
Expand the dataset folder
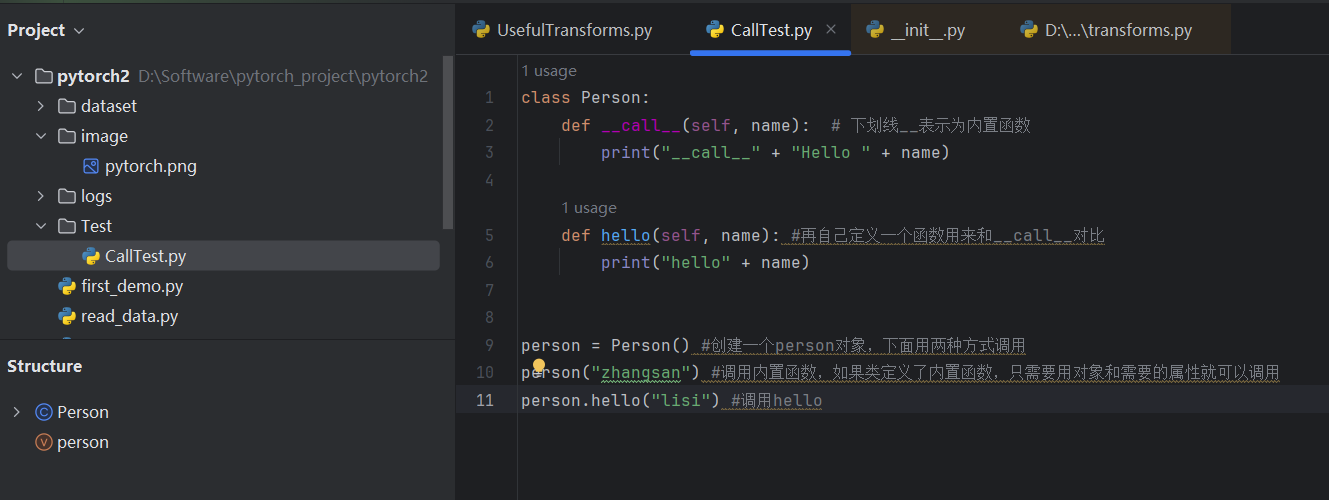(x=41, y=106)
